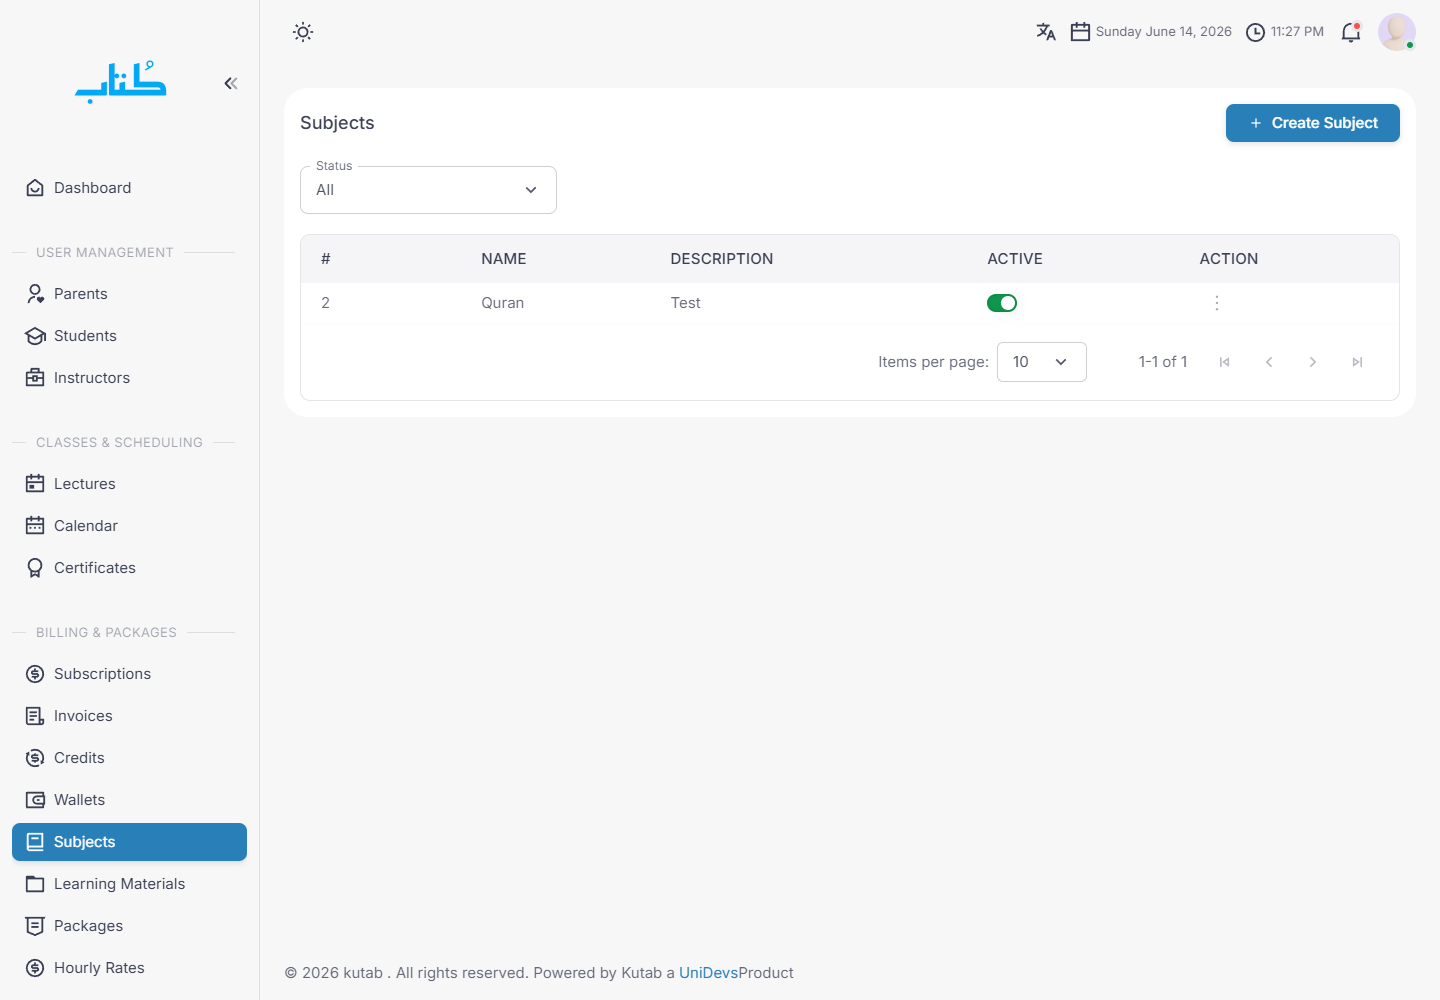Click the Lectures calendar icon
1440x1000 pixels.
(35, 484)
